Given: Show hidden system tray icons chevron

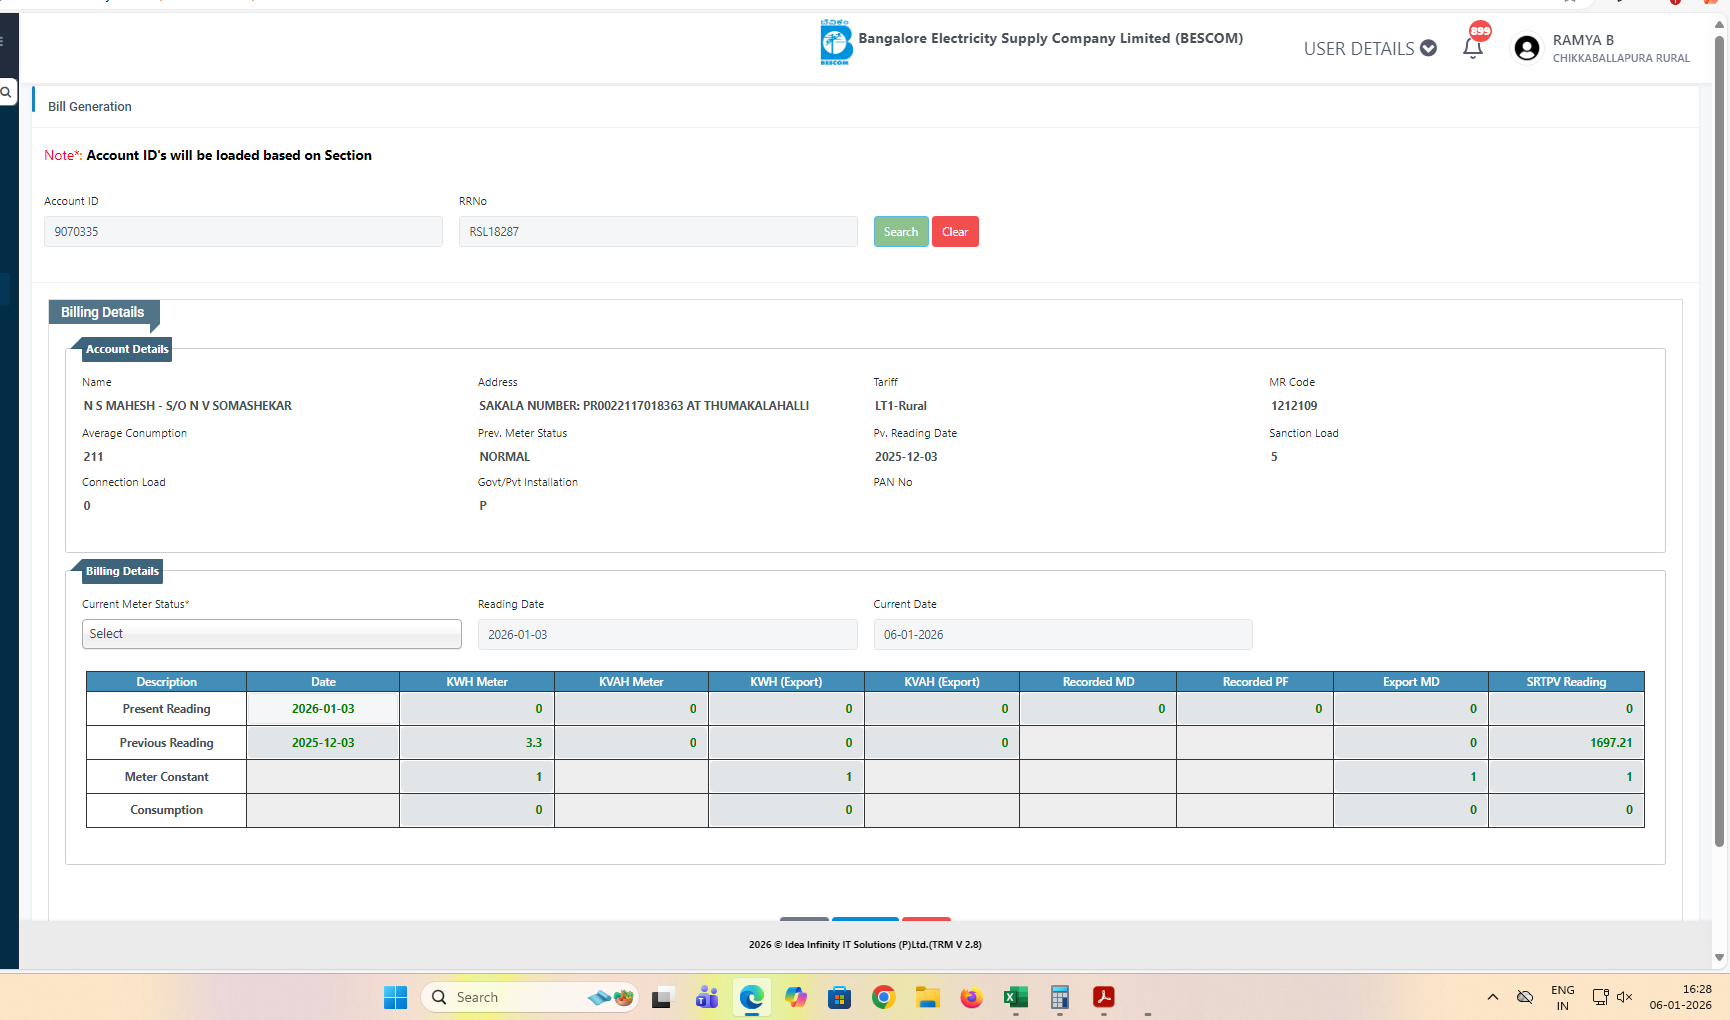Looking at the screenshot, I should tap(1492, 997).
